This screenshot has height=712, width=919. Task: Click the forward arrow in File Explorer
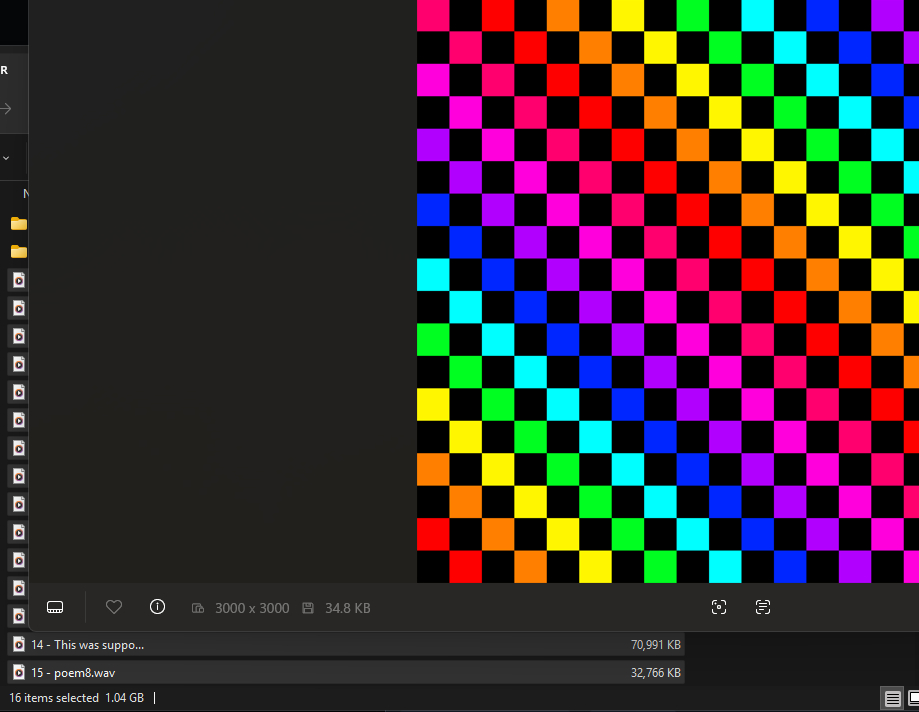(7, 109)
